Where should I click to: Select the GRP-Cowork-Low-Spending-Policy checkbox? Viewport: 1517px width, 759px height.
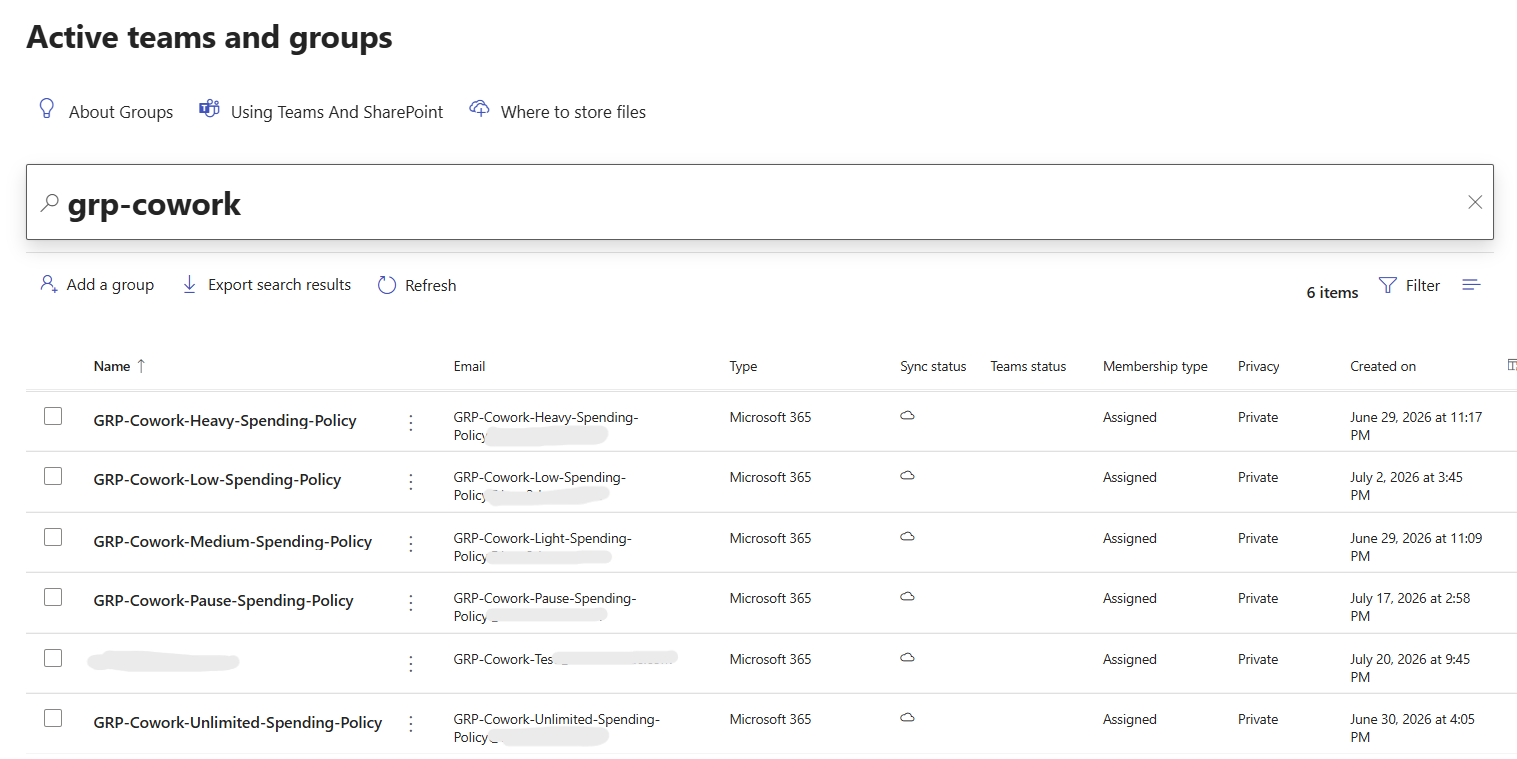pos(53,476)
